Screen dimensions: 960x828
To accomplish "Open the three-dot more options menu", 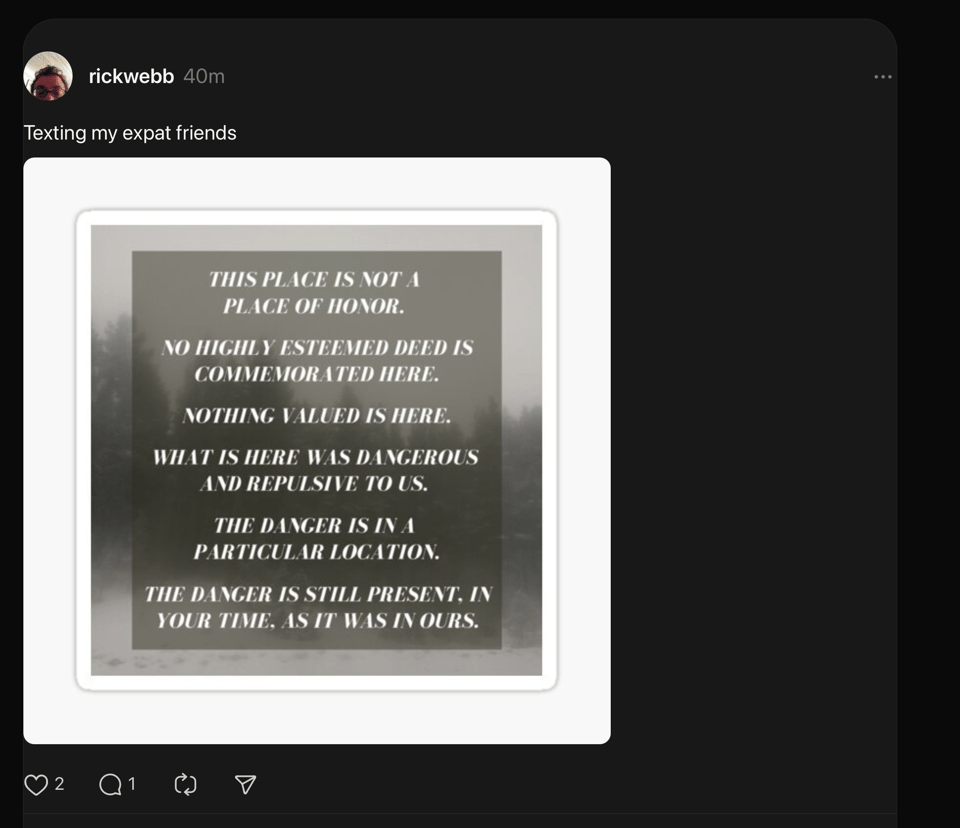I will (882, 77).
